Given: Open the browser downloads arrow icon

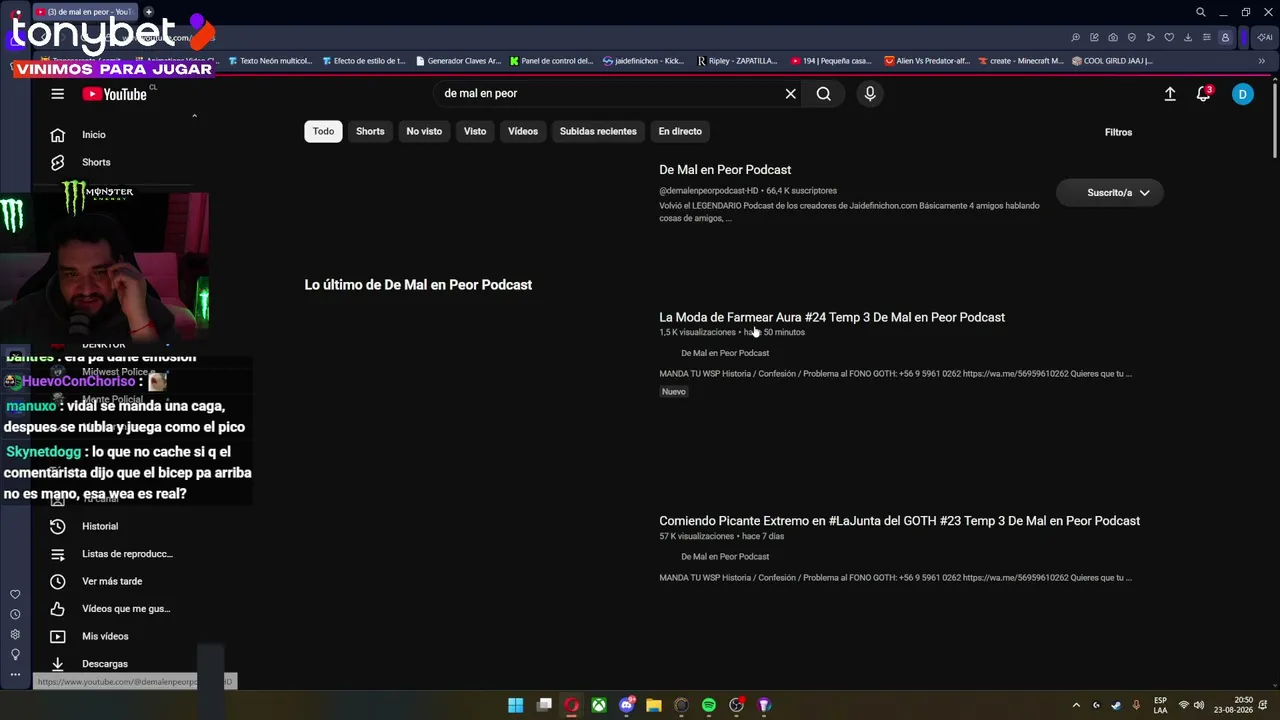Looking at the screenshot, I should pyautogui.click(x=1188, y=38).
